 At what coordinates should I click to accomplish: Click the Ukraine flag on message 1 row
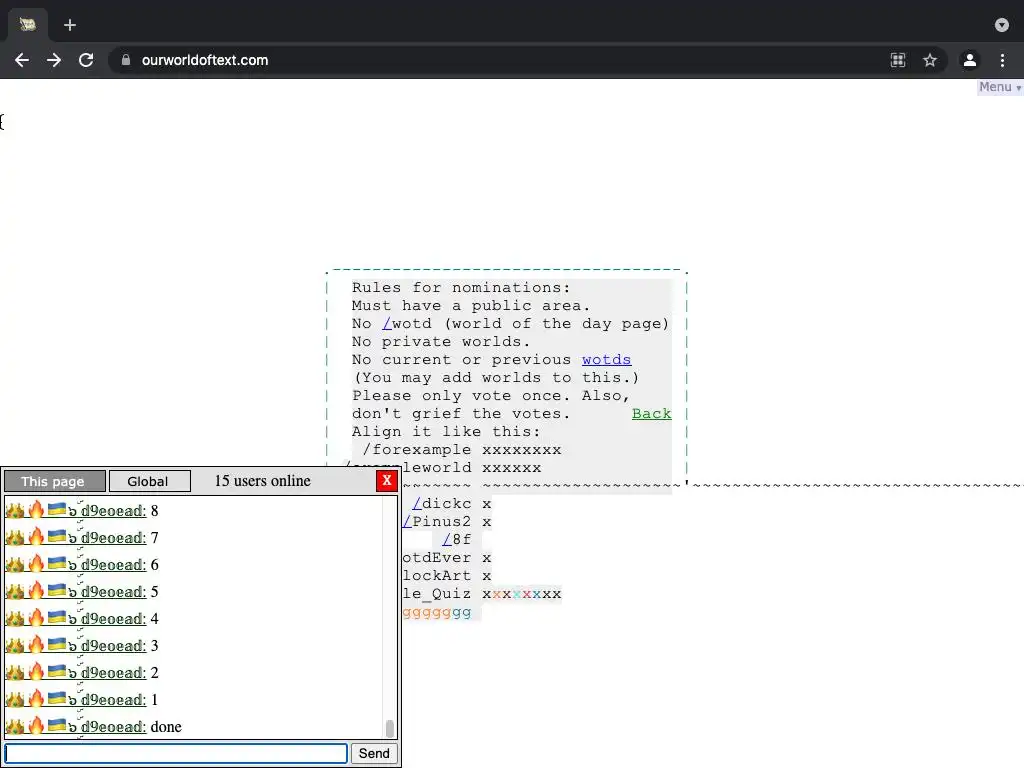point(57,698)
